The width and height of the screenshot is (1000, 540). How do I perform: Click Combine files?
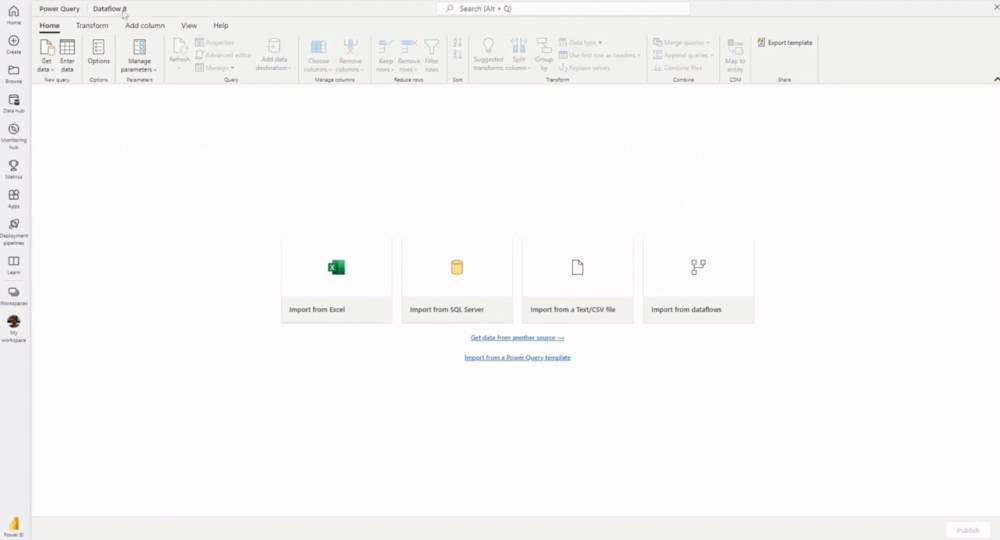coord(677,68)
